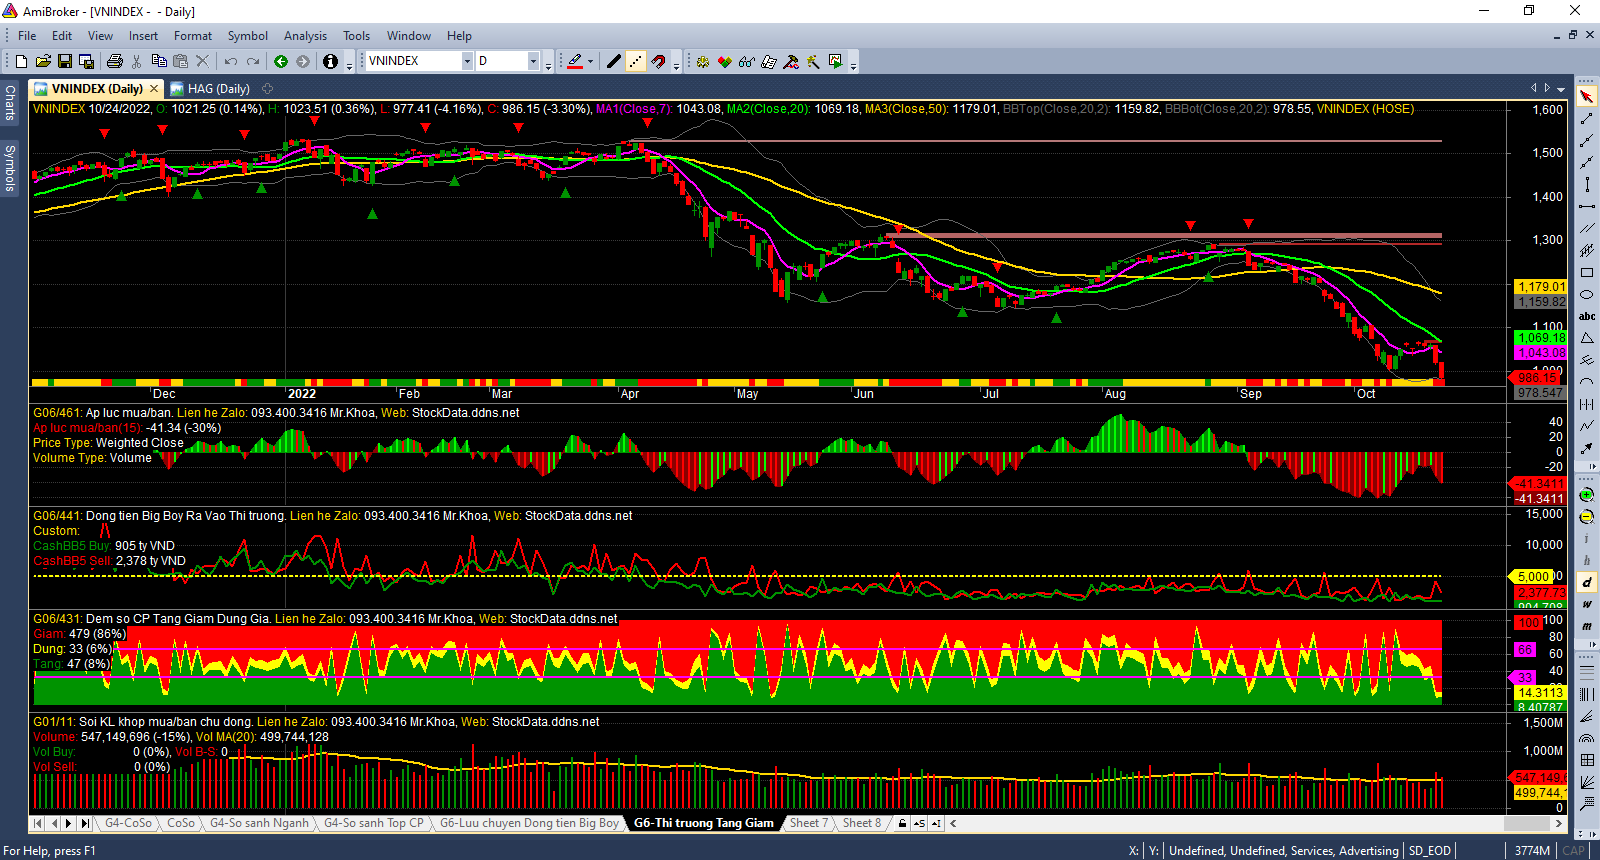Jump to first sheet with navigation arrow

pos(38,823)
